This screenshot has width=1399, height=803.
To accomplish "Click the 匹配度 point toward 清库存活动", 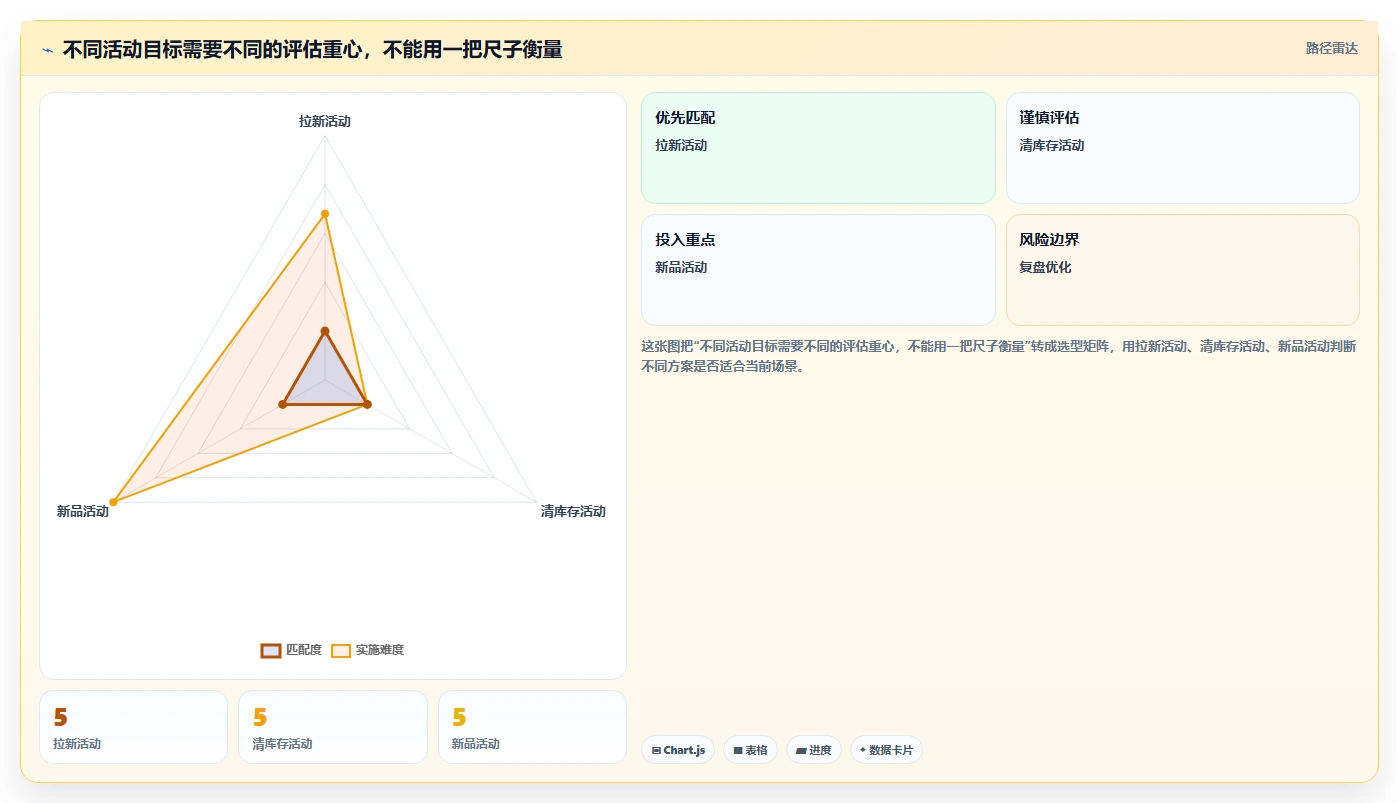I will coord(367,404).
